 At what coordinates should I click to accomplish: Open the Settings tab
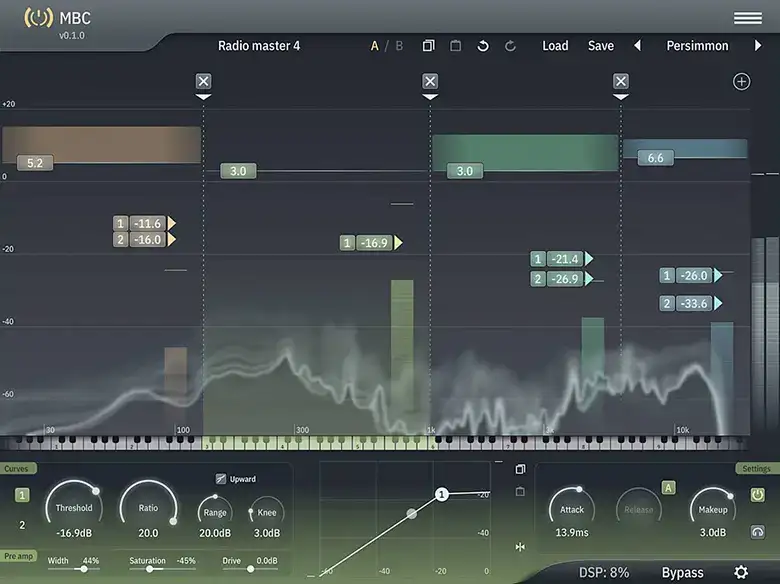pos(757,469)
